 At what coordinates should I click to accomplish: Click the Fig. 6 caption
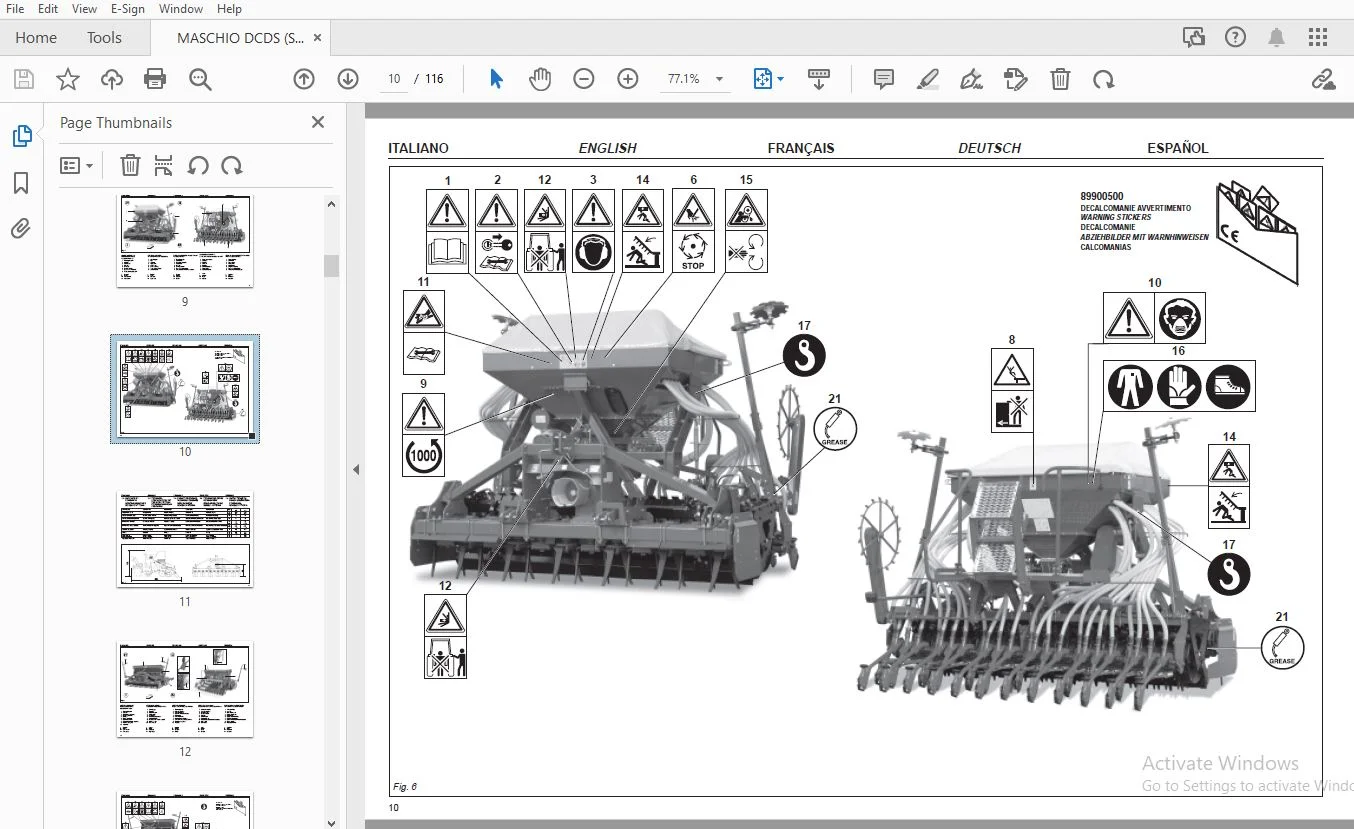pos(404,786)
